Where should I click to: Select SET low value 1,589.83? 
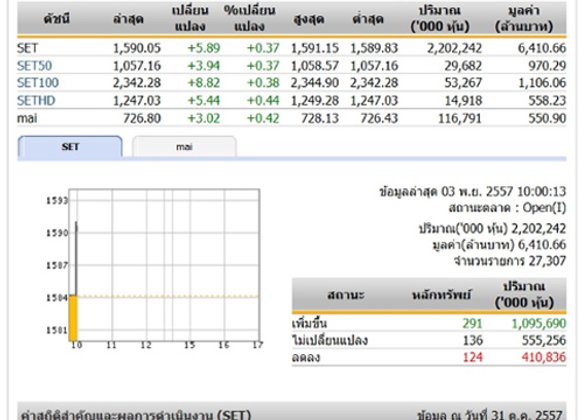(x=374, y=48)
